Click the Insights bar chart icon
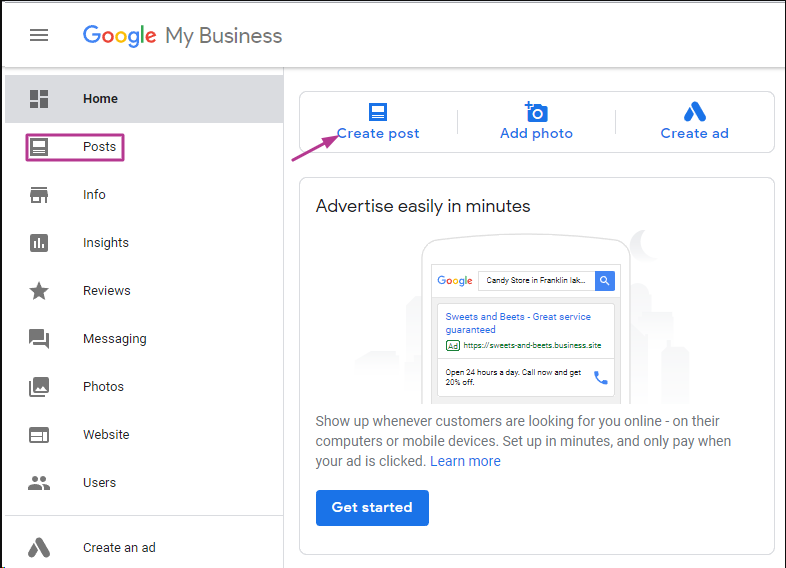The height and width of the screenshot is (568, 786). 39,243
